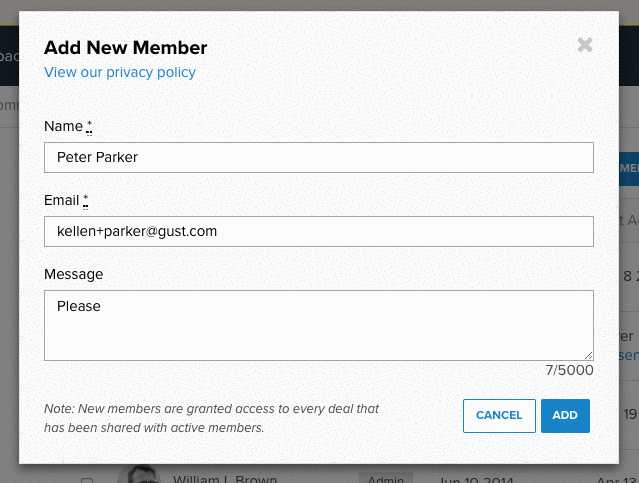
Task: Place cursor in the Message text area
Action: (319, 325)
